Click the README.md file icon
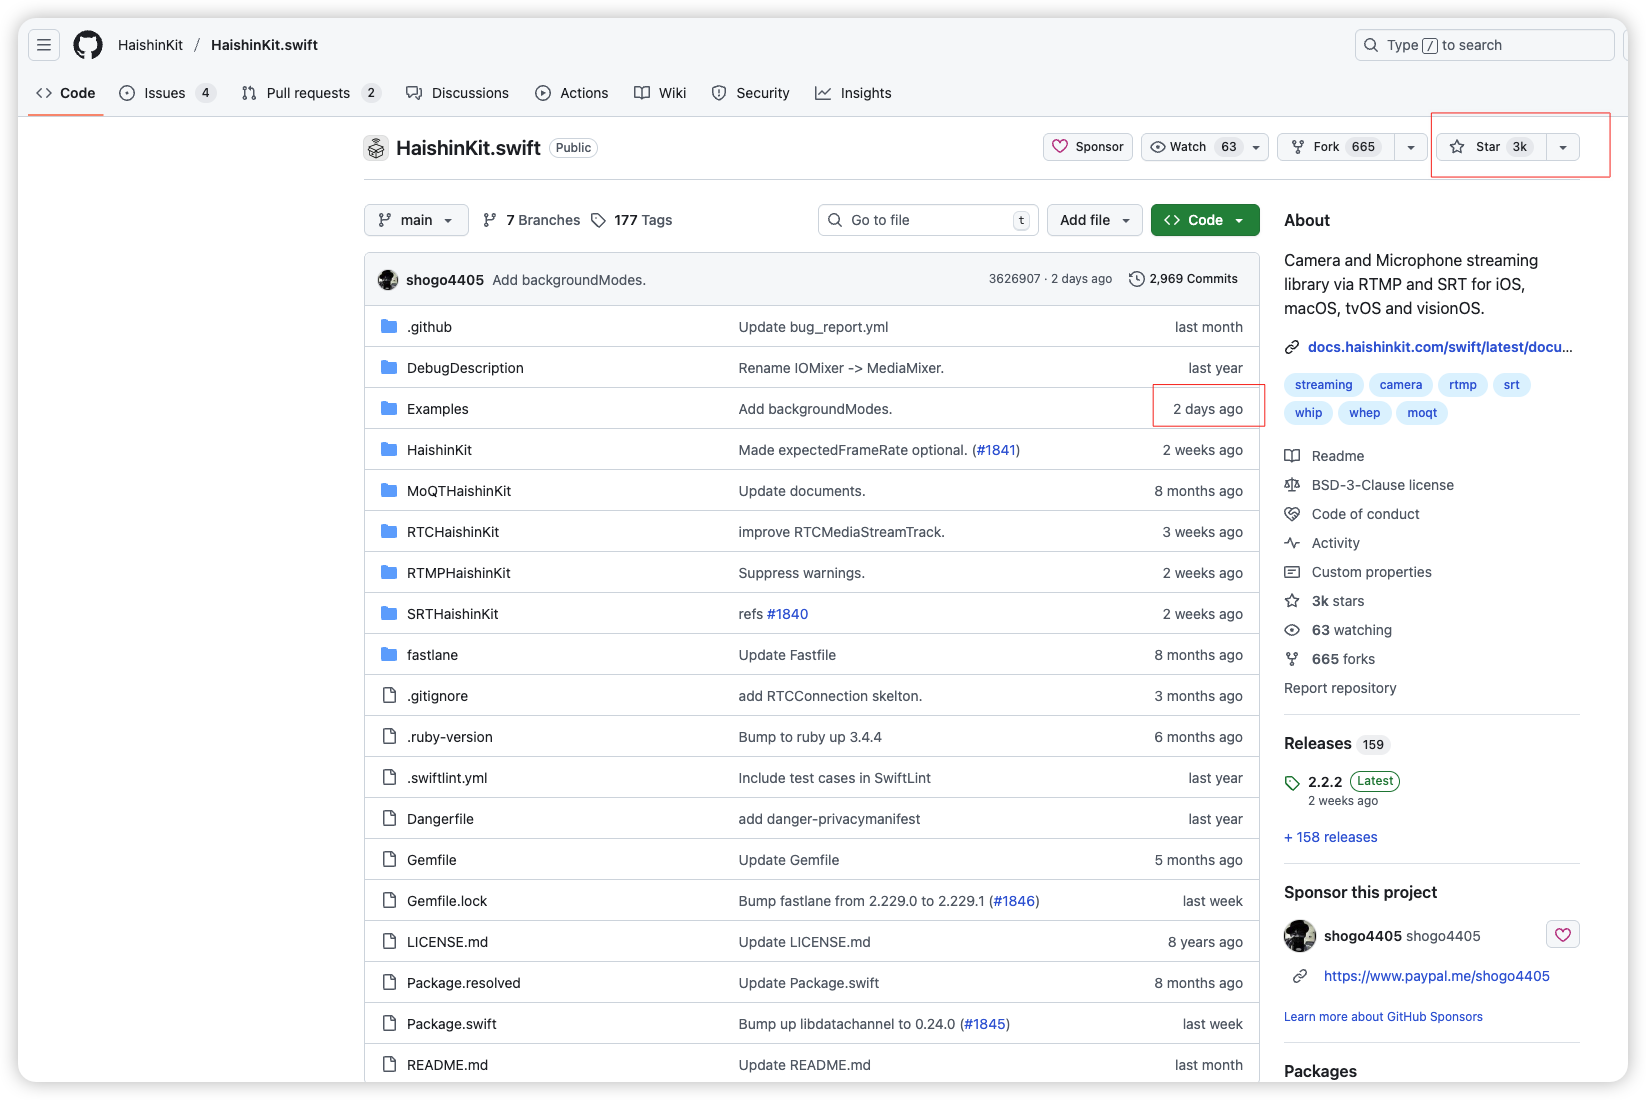 [389, 1065]
